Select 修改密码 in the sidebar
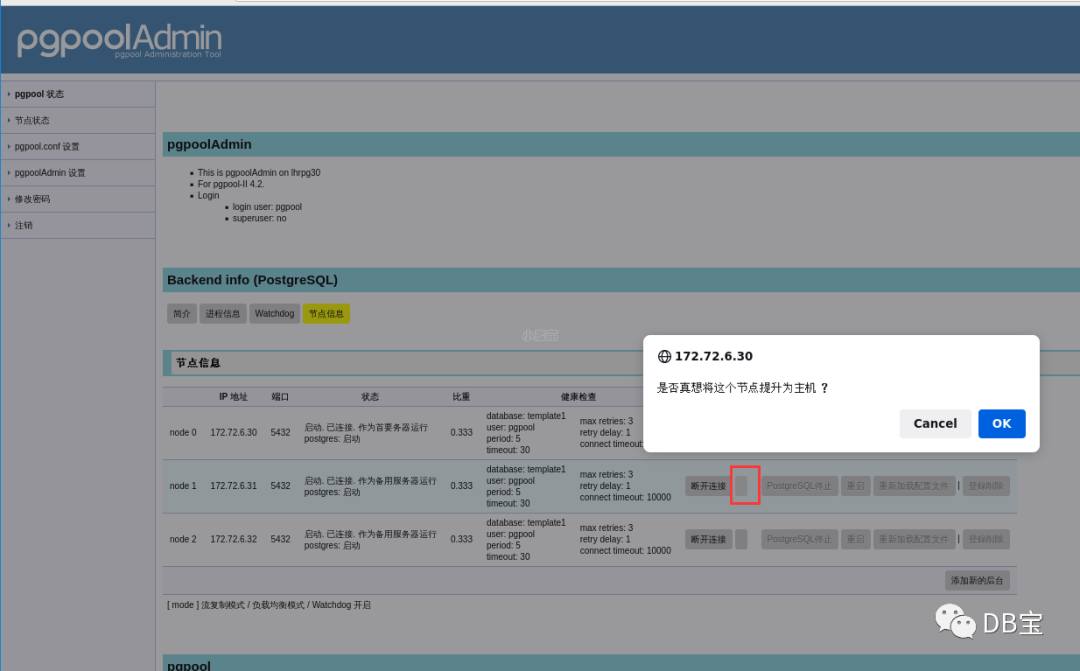1080x671 pixels. (x=32, y=198)
